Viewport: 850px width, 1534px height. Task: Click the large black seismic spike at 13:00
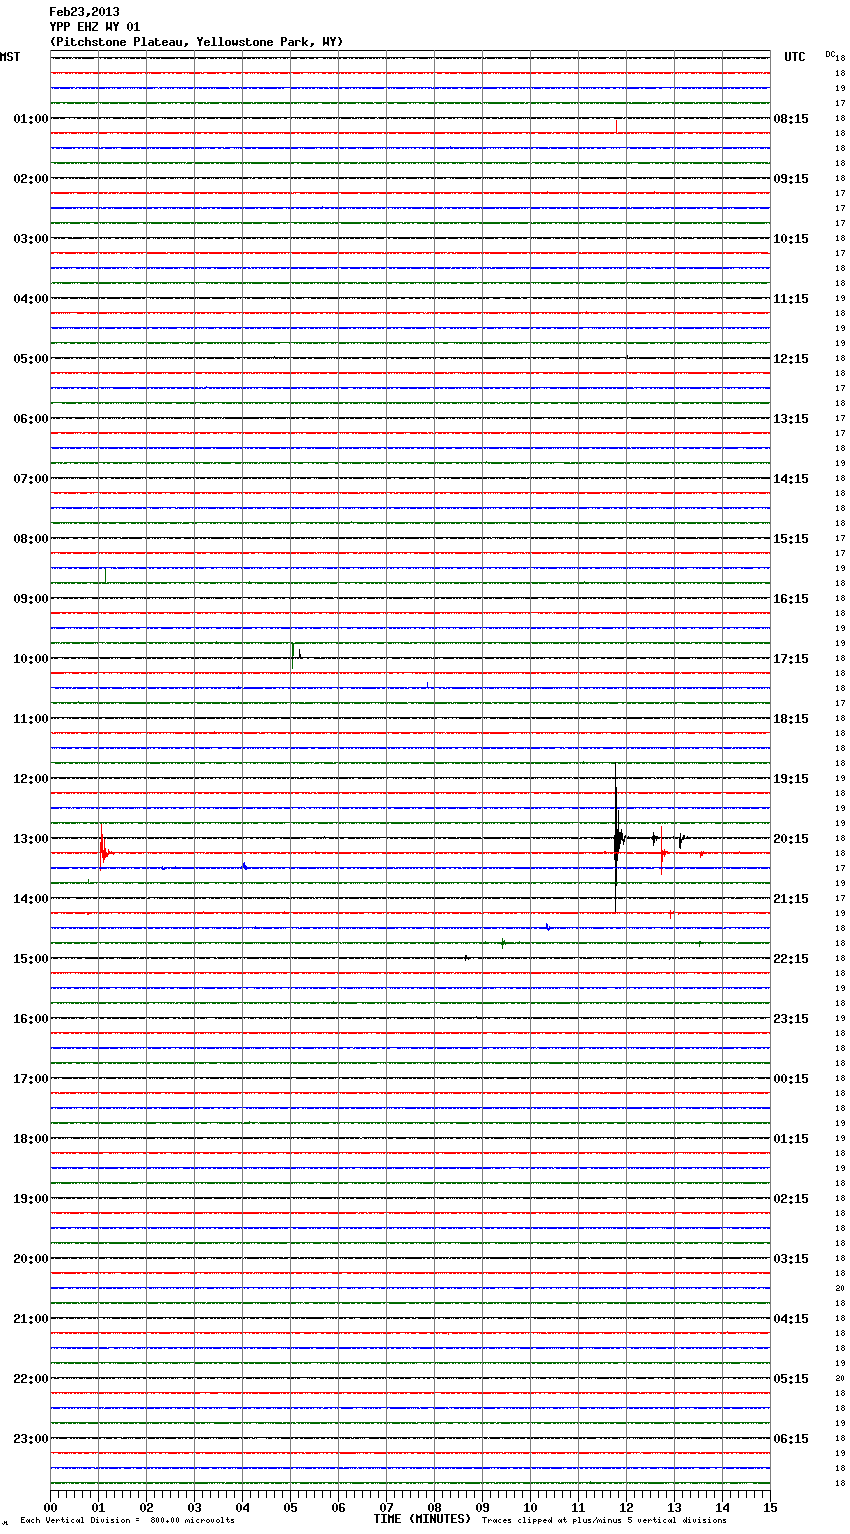(616, 838)
